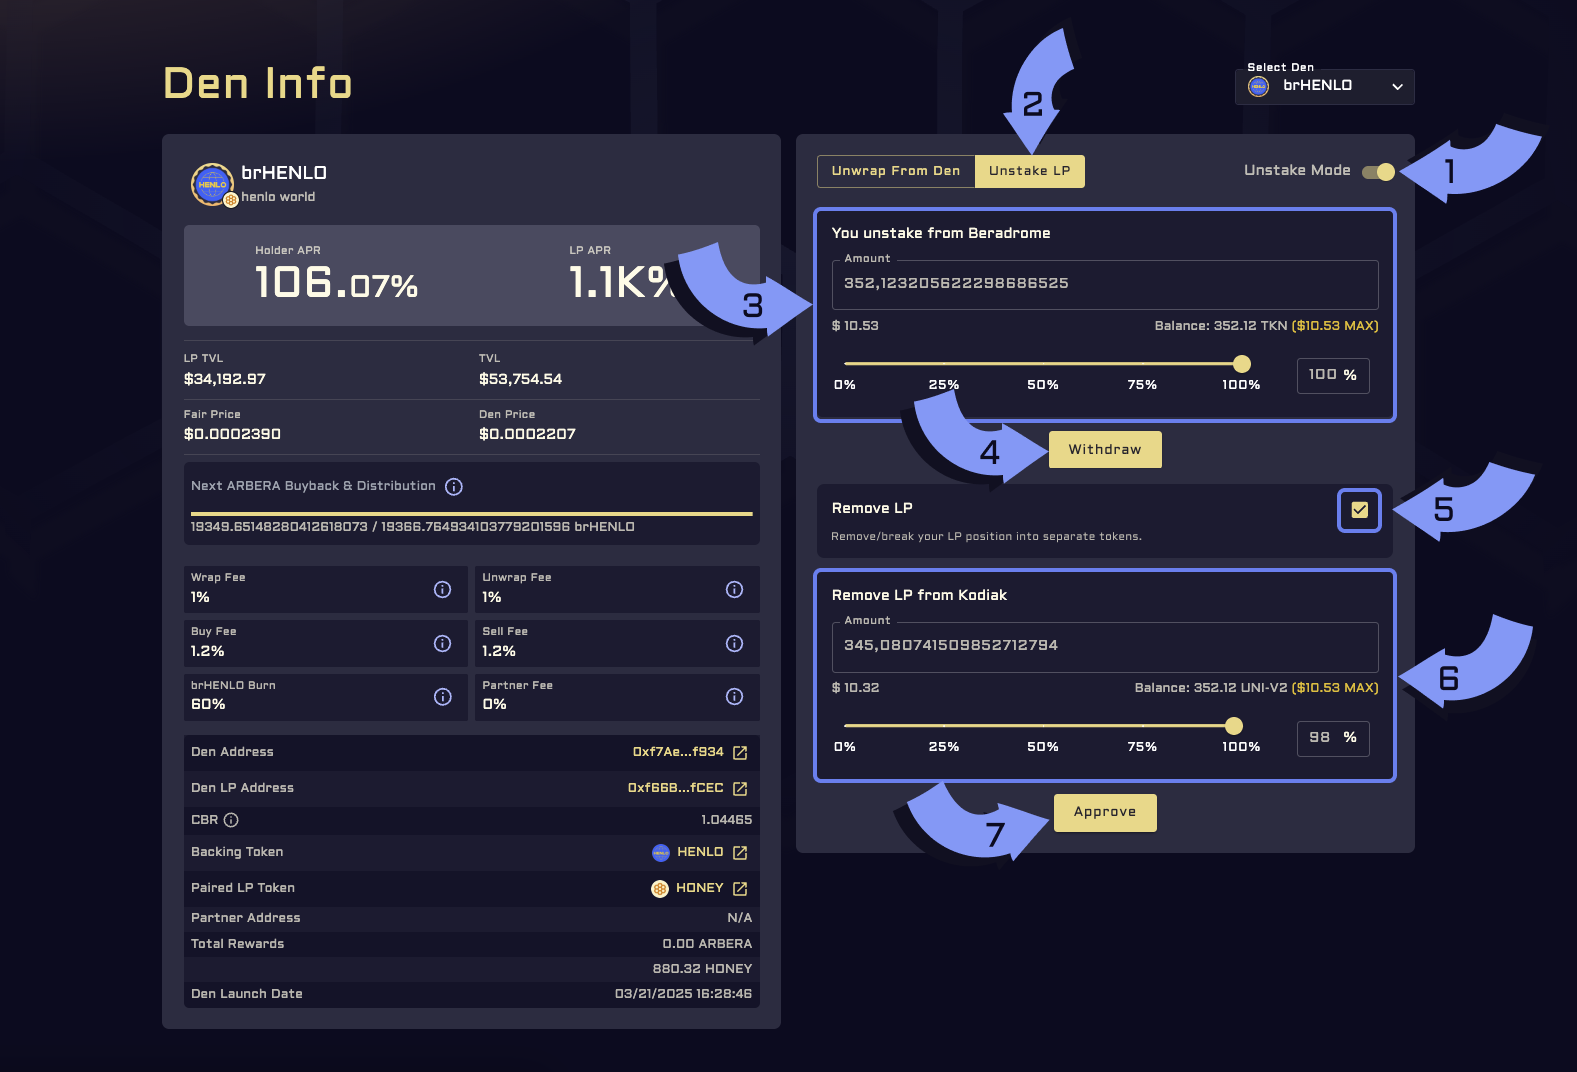This screenshot has height=1072, width=1577.
Task: Switch to Unwrap From Den tab
Action: [895, 171]
